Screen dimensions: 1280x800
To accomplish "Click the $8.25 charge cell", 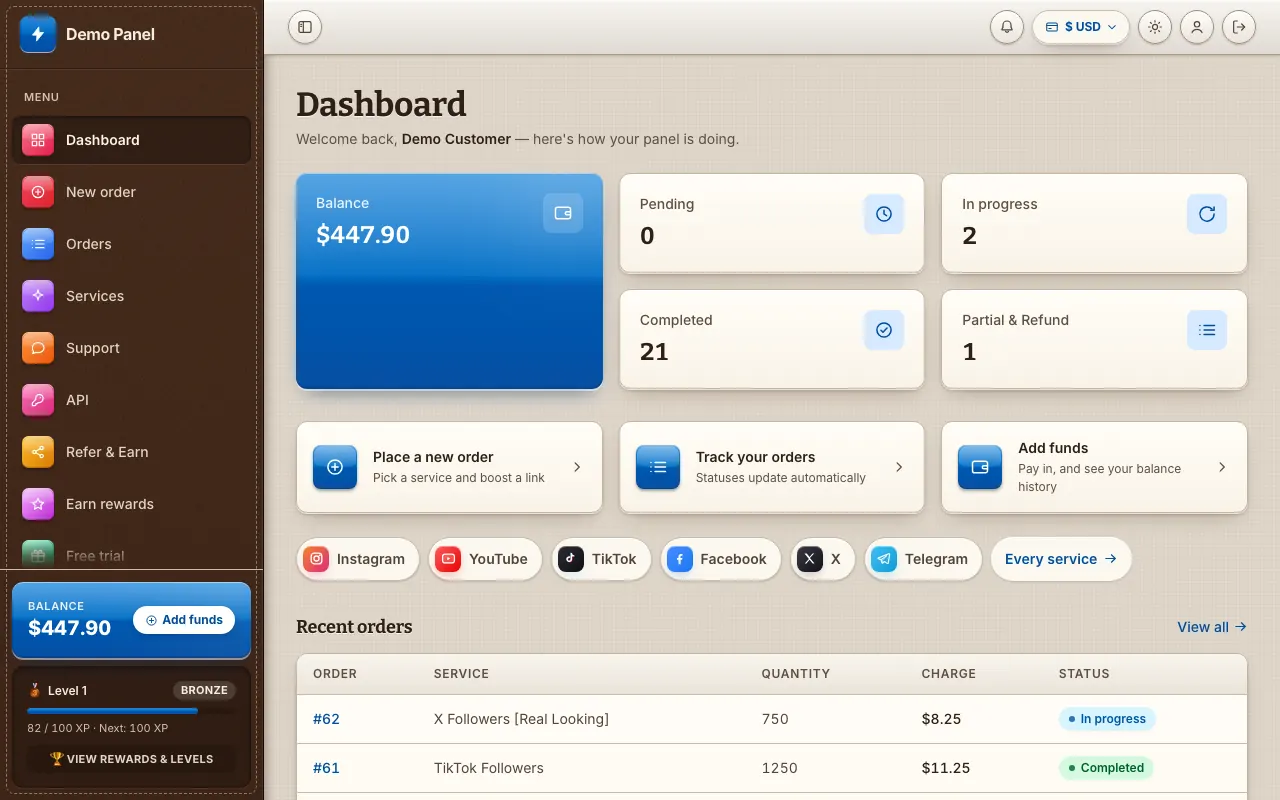I will click(939, 719).
